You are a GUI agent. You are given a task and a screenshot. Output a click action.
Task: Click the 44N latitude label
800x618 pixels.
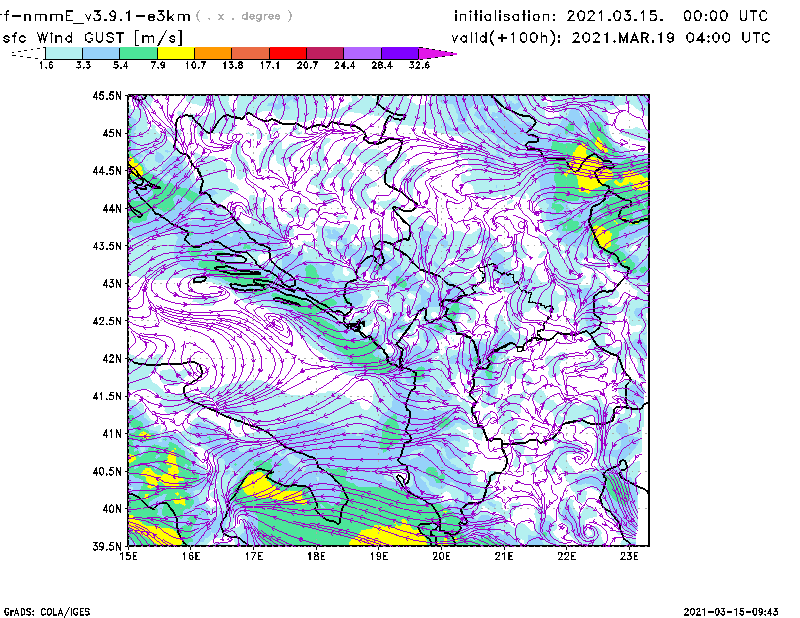[x=112, y=208]
